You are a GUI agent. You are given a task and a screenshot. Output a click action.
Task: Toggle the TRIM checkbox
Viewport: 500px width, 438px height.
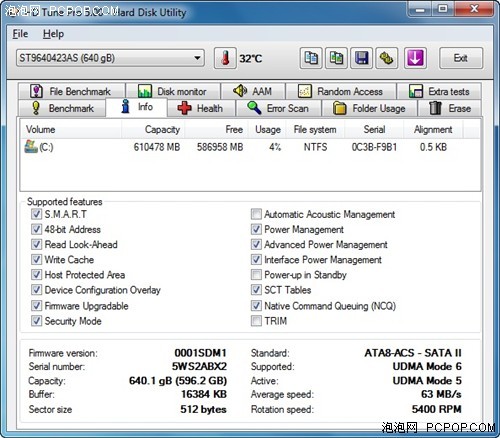256,321
